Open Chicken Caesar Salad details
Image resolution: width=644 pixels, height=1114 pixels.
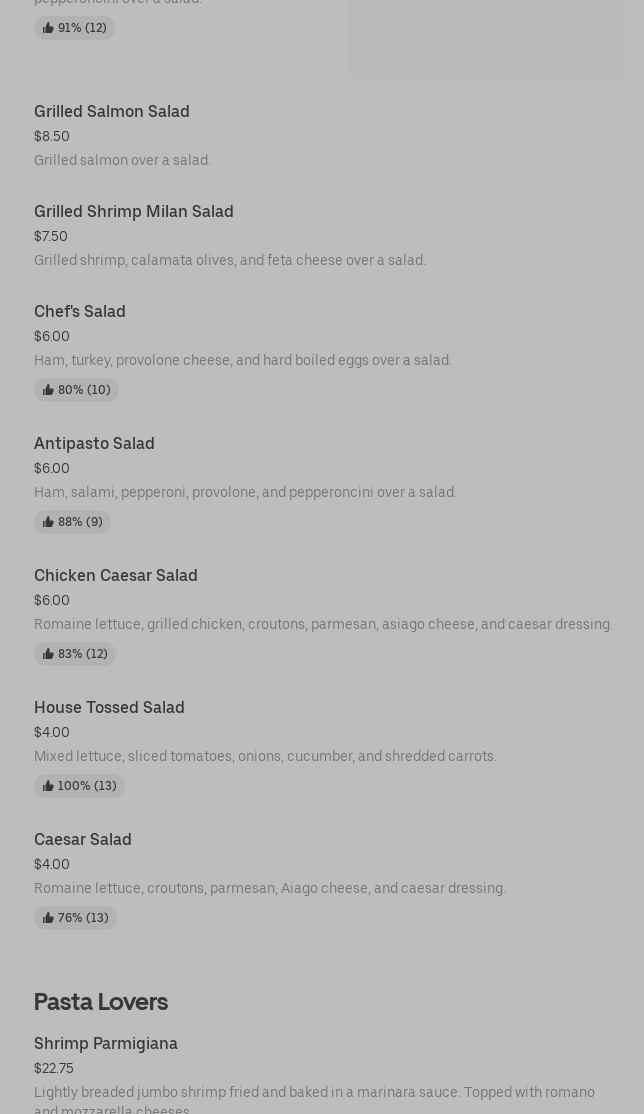coord(116,575)
